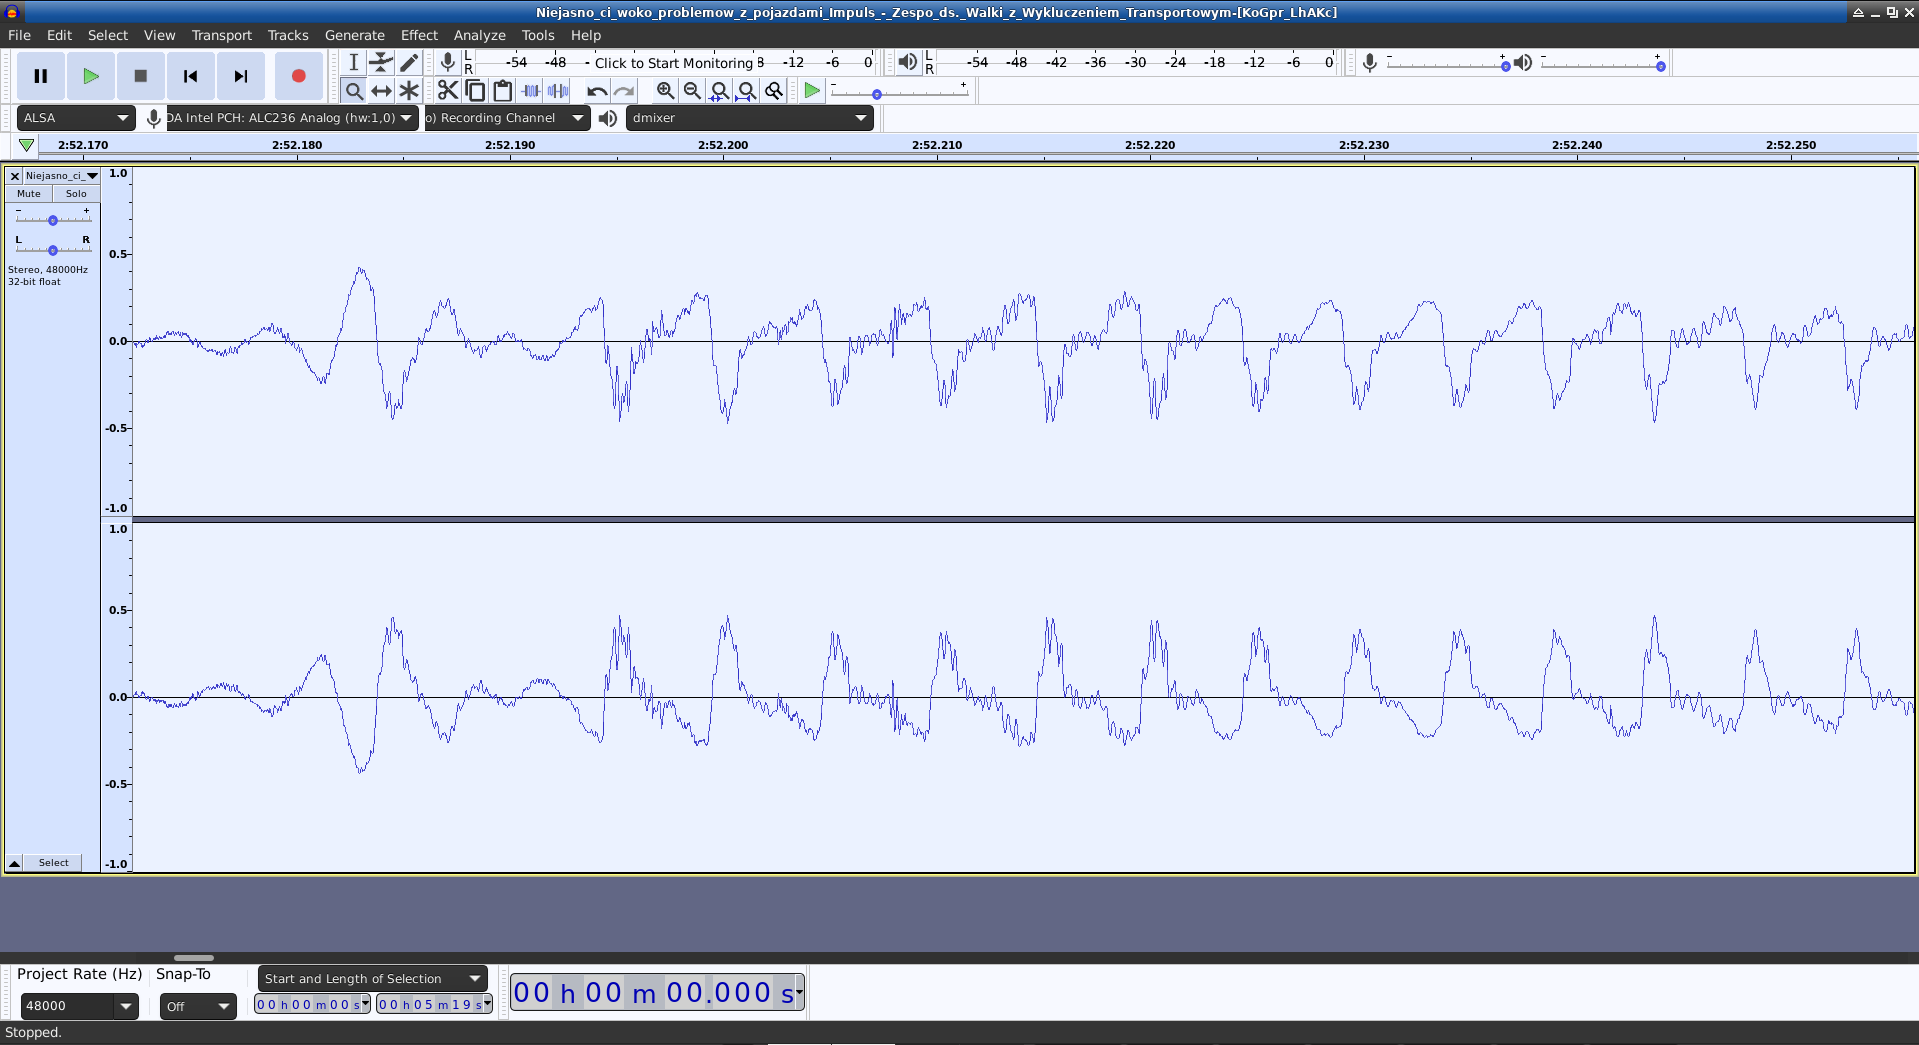Screen dimensions: 1919x1045
Task: Open the Tracks menu
Action: coord(288,35)
